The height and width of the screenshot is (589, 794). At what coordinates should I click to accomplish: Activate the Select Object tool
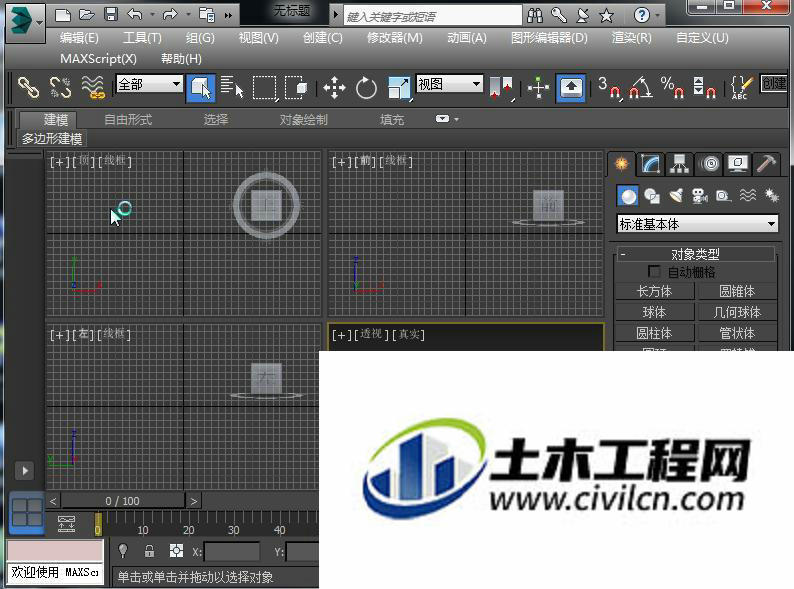coord(201,88)
